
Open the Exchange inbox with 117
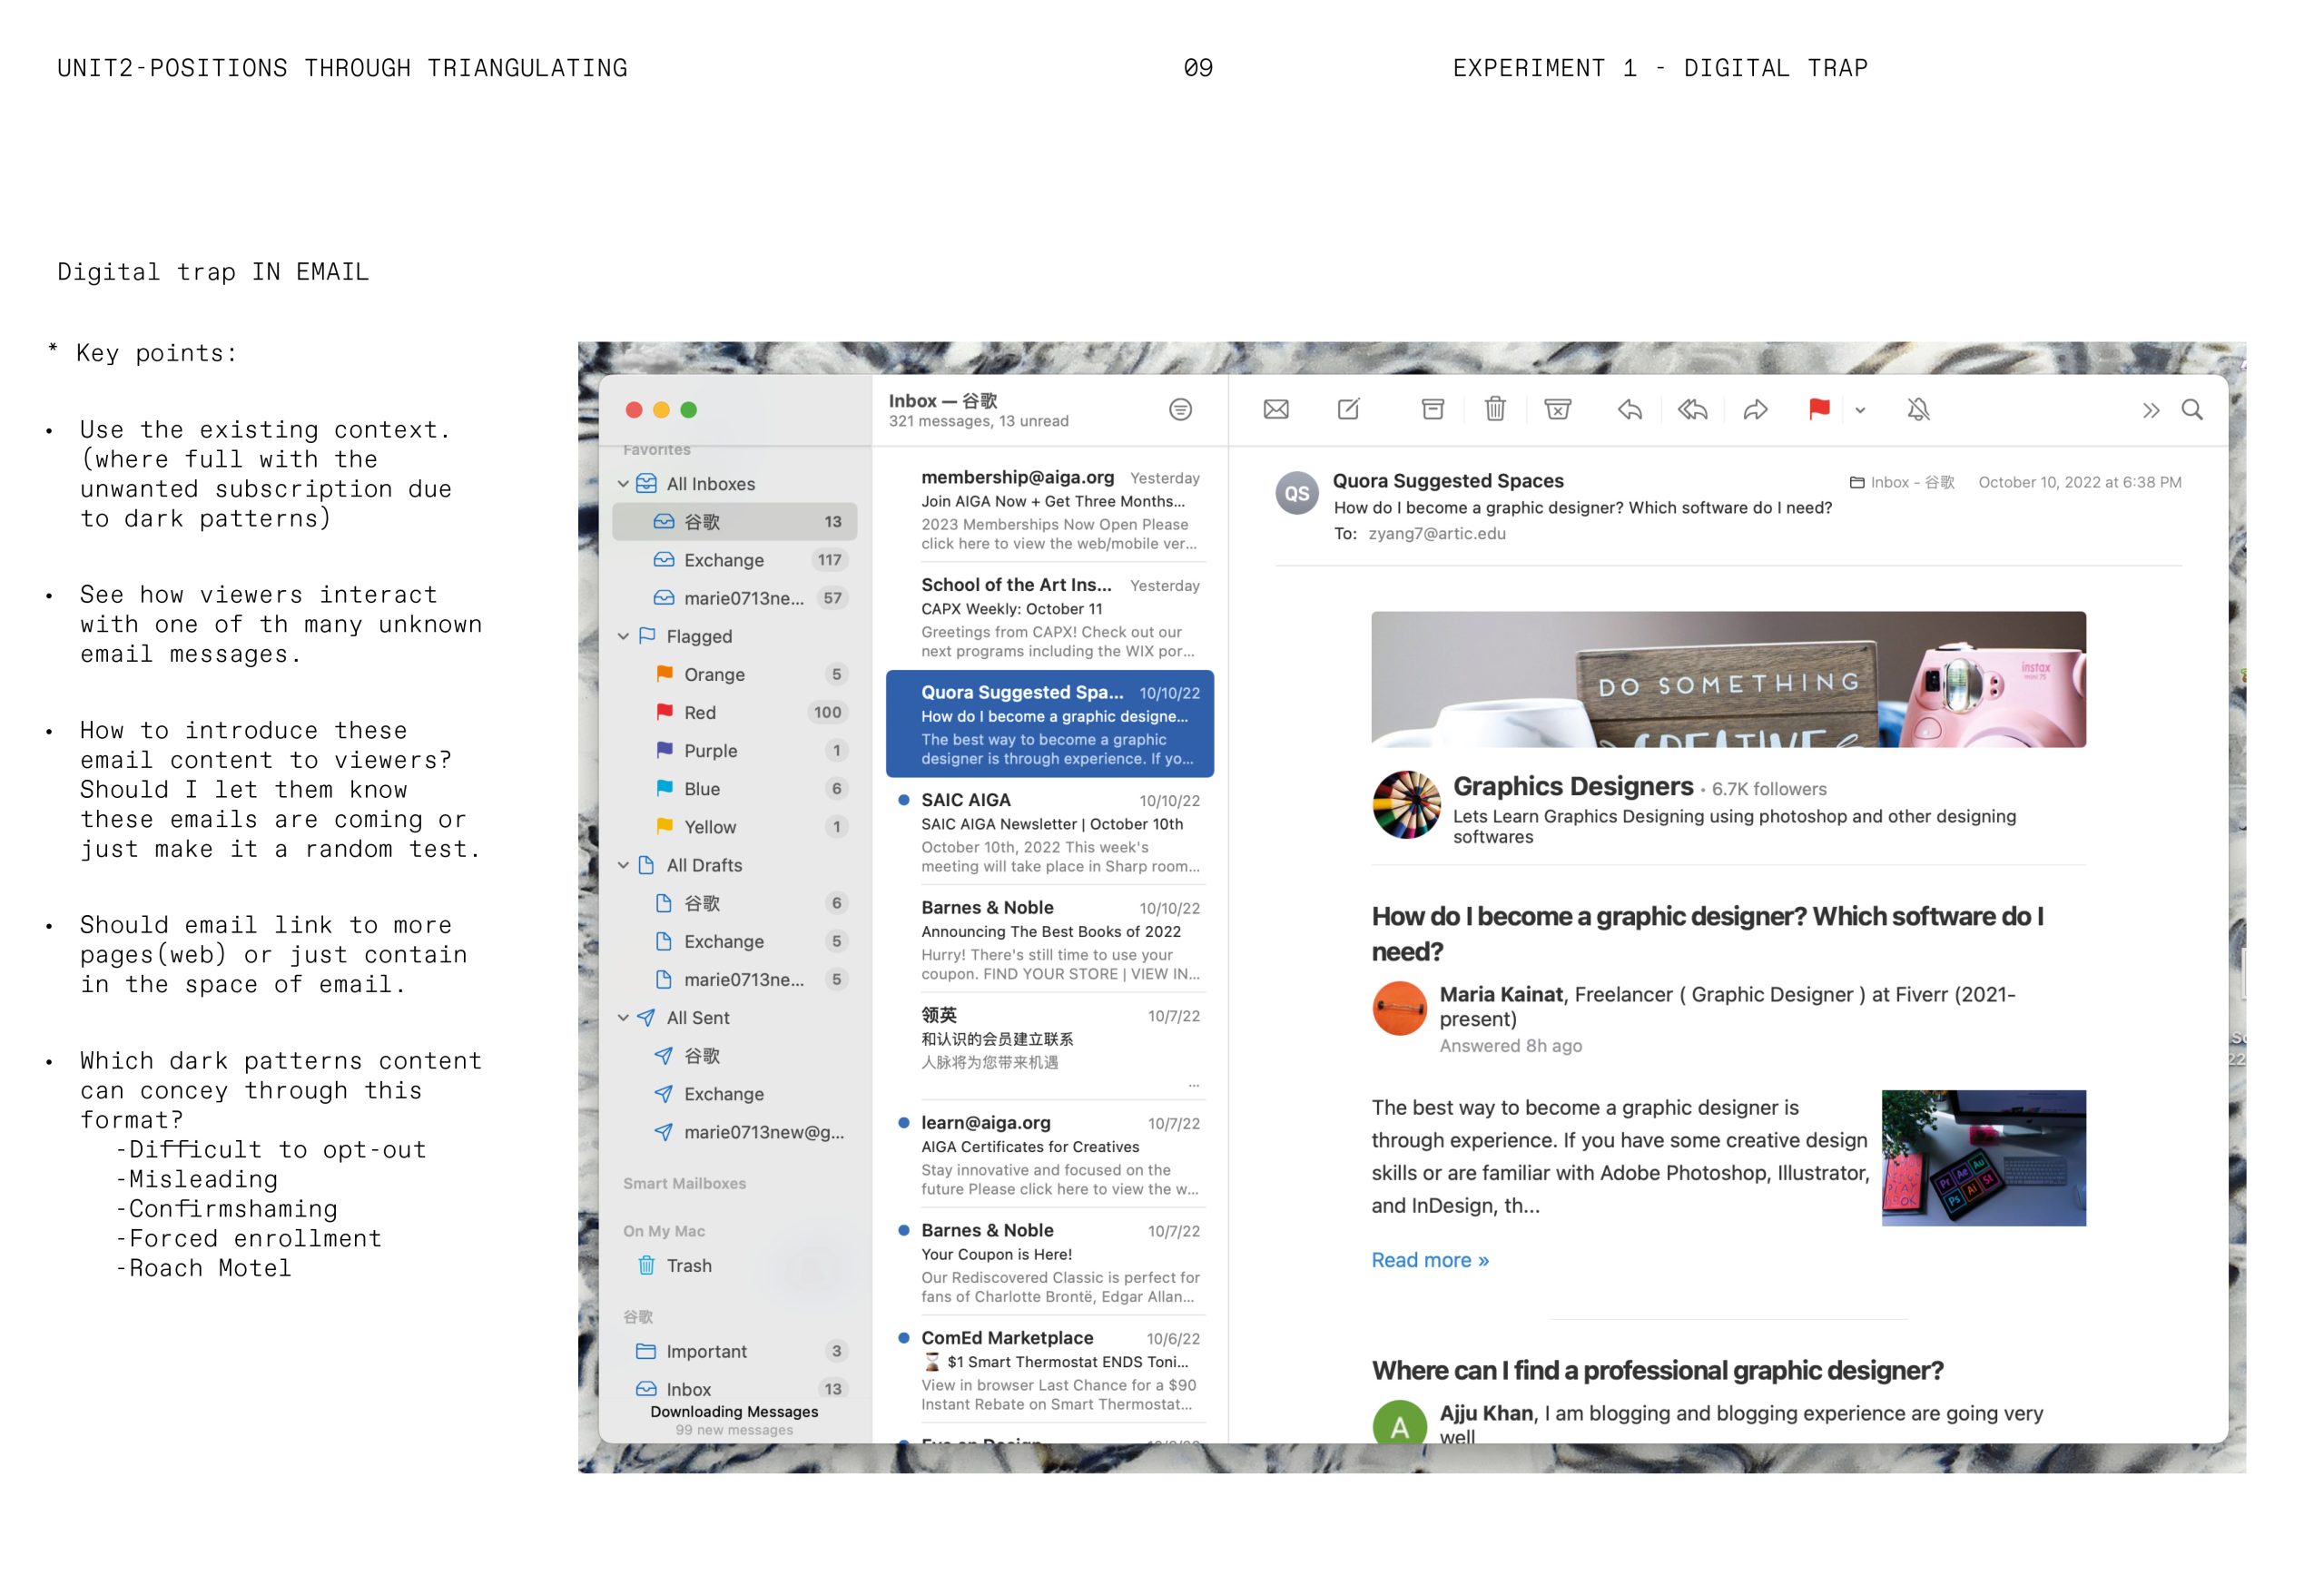[x=735, y=560]
